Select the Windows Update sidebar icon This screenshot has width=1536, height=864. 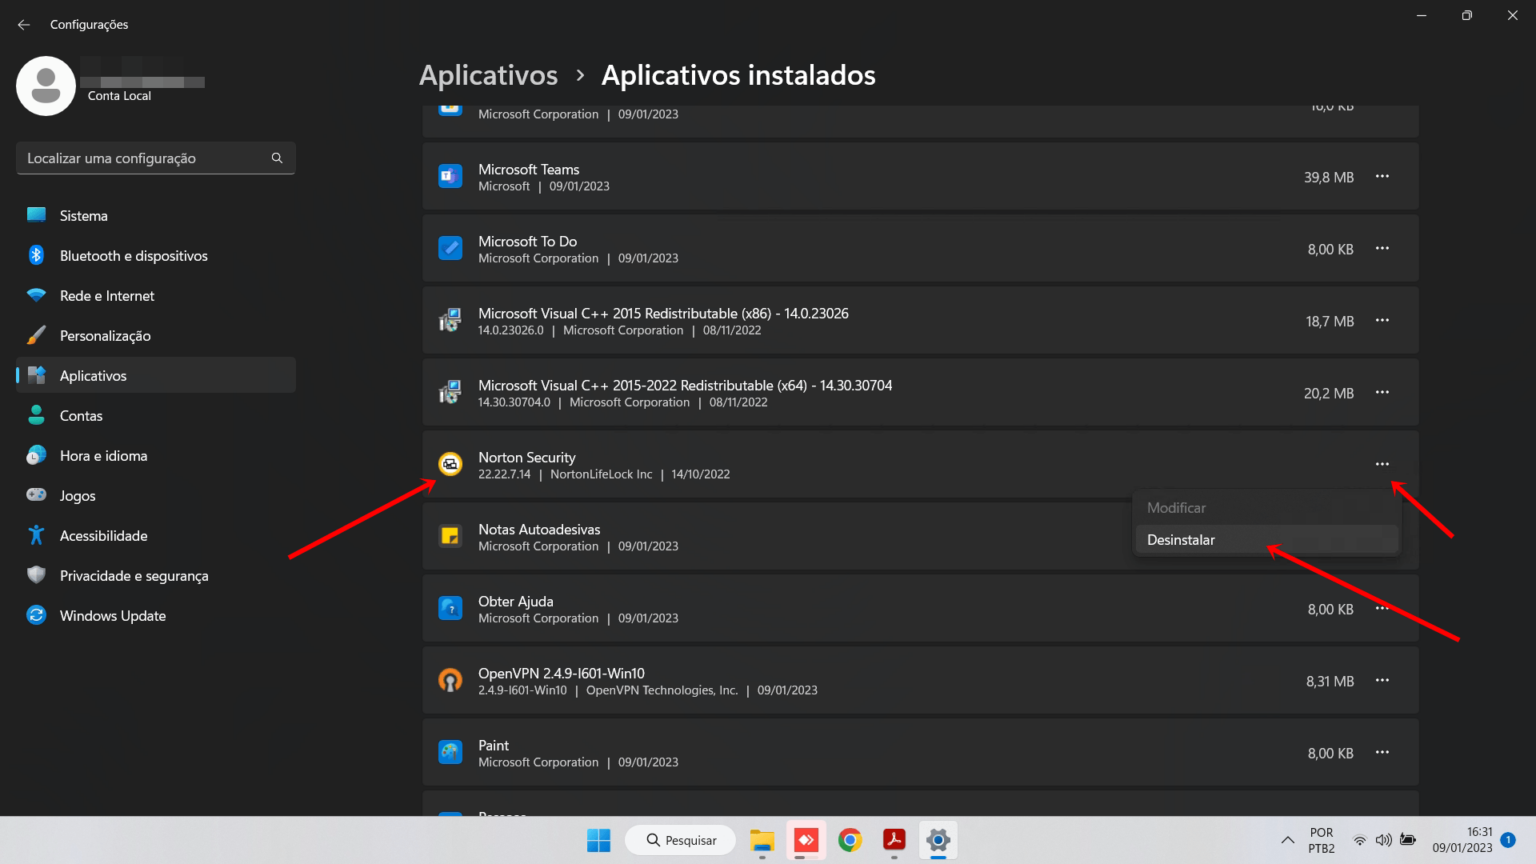coord(36,615)
